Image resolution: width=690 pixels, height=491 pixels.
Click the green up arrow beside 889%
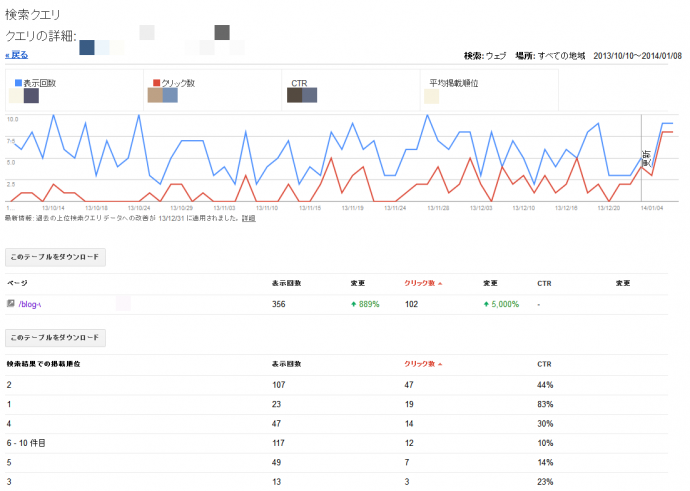pos(353,304)
